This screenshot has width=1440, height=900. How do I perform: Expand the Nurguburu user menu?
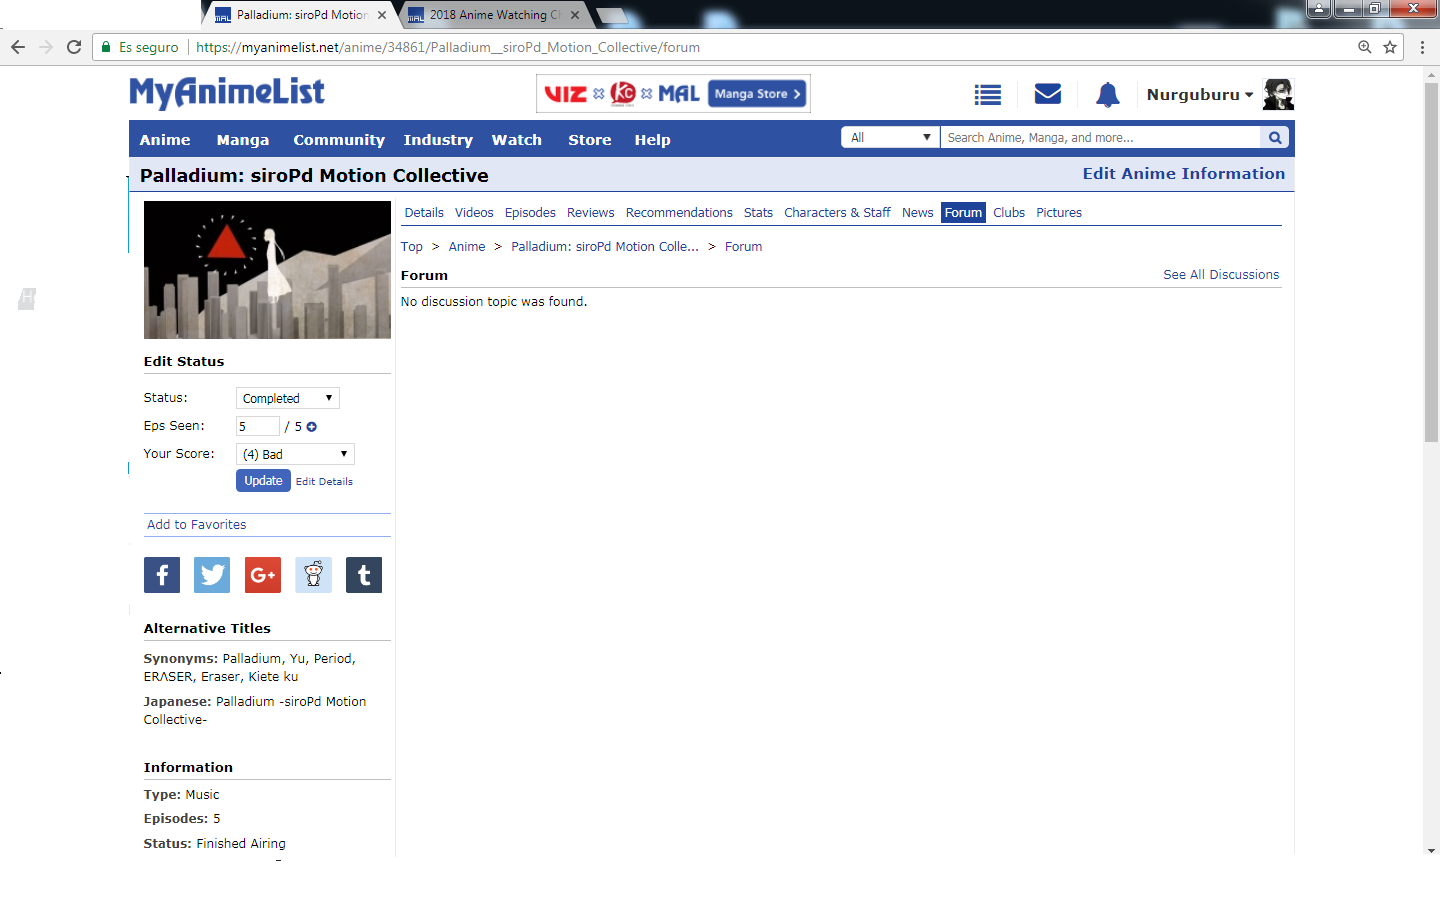click(1200, 95)
